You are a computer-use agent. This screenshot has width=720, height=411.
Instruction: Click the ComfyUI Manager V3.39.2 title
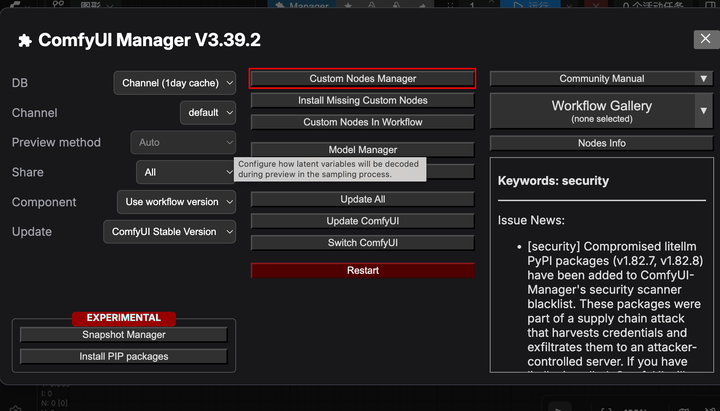coord(149,40)
